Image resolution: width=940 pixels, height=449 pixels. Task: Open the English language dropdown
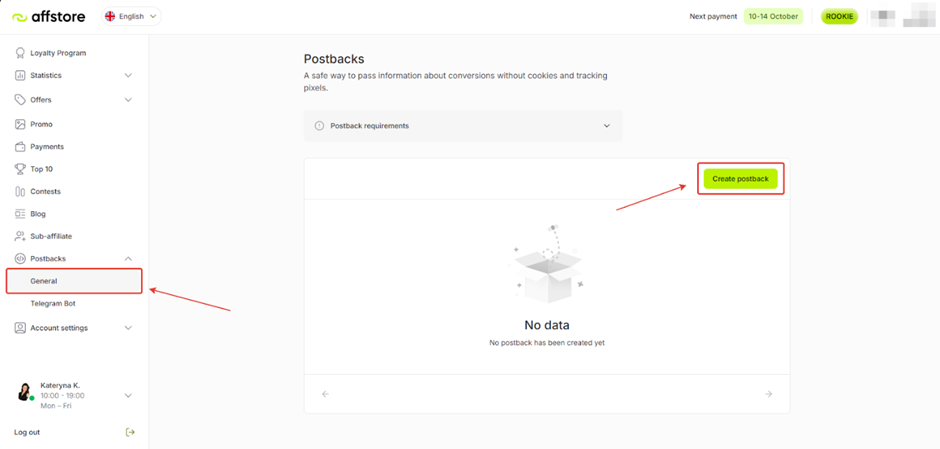pos(131,16)
